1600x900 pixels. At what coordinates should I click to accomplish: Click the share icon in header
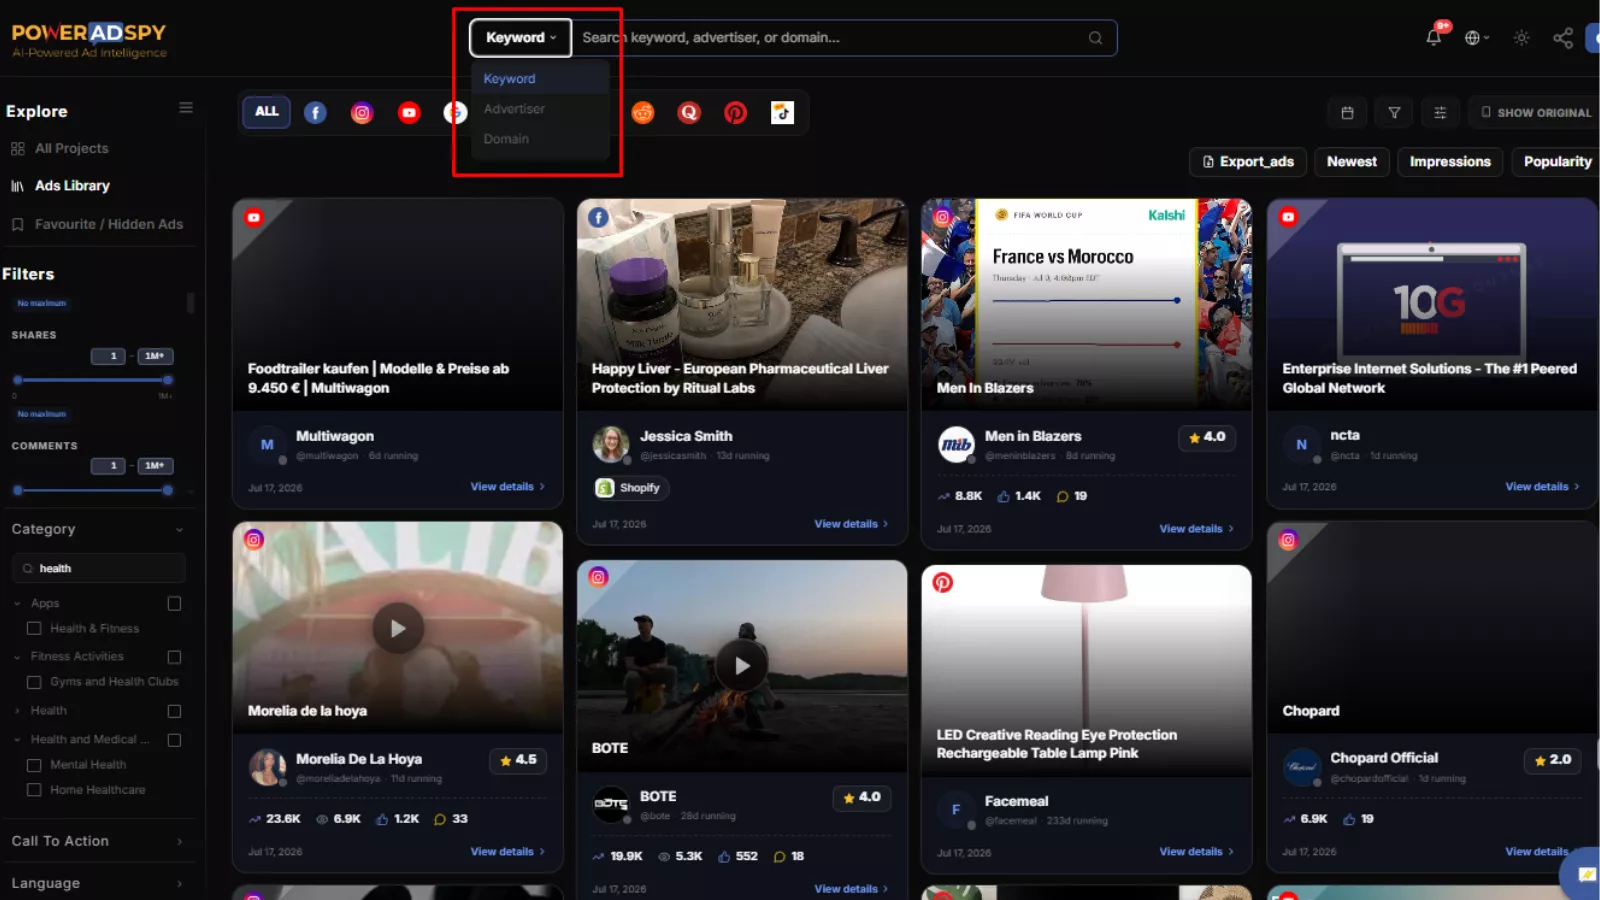(1562, 38)
